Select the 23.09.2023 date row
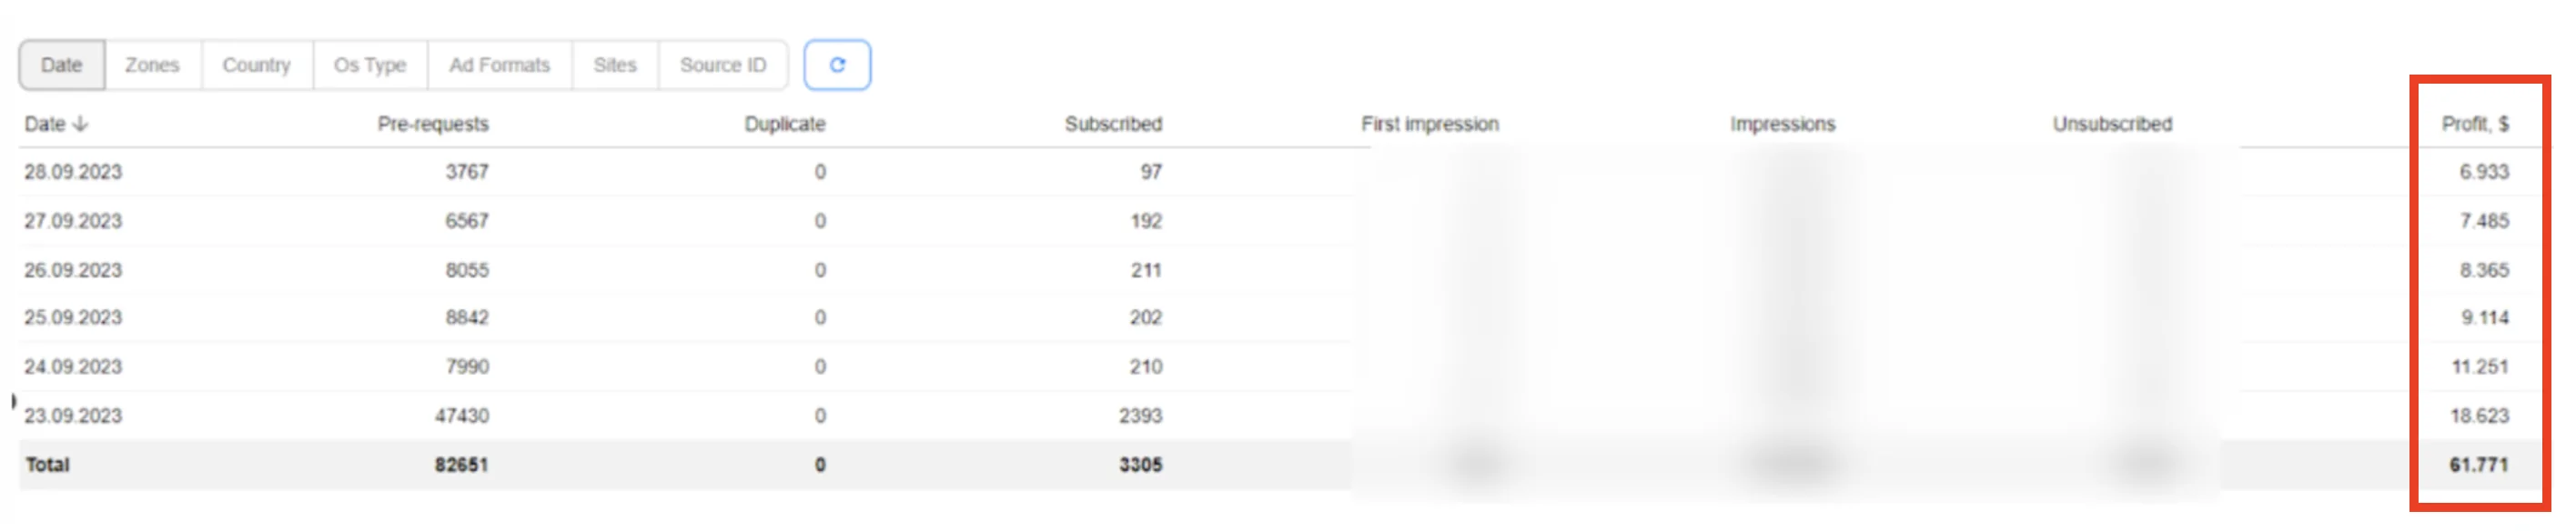This screenshot has height=531, width=2576. coord(1280,416)
